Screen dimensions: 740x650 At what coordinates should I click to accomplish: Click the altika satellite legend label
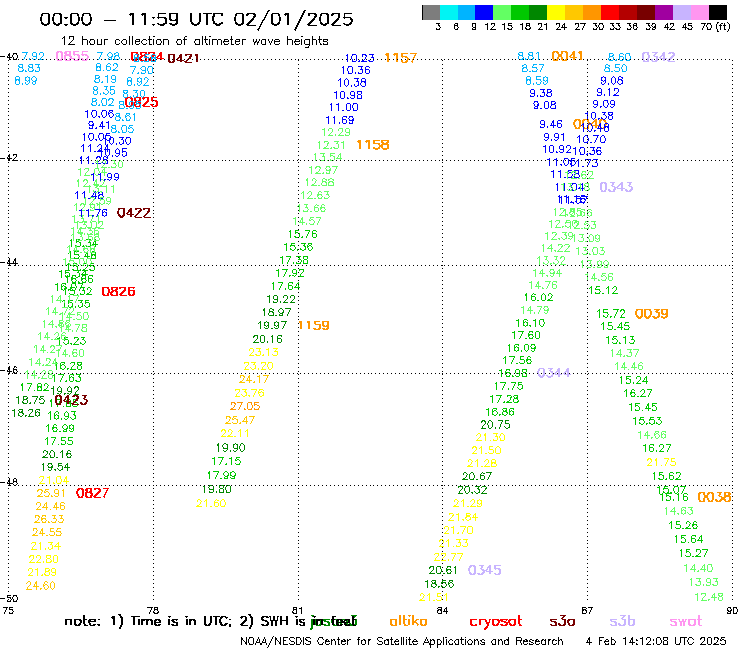tap(408, 621)
